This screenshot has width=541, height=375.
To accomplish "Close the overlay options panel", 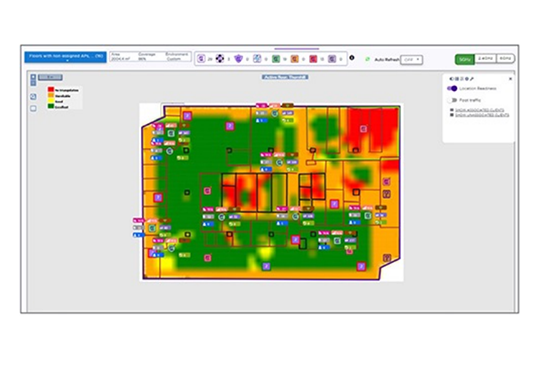I will coord(510,79).
